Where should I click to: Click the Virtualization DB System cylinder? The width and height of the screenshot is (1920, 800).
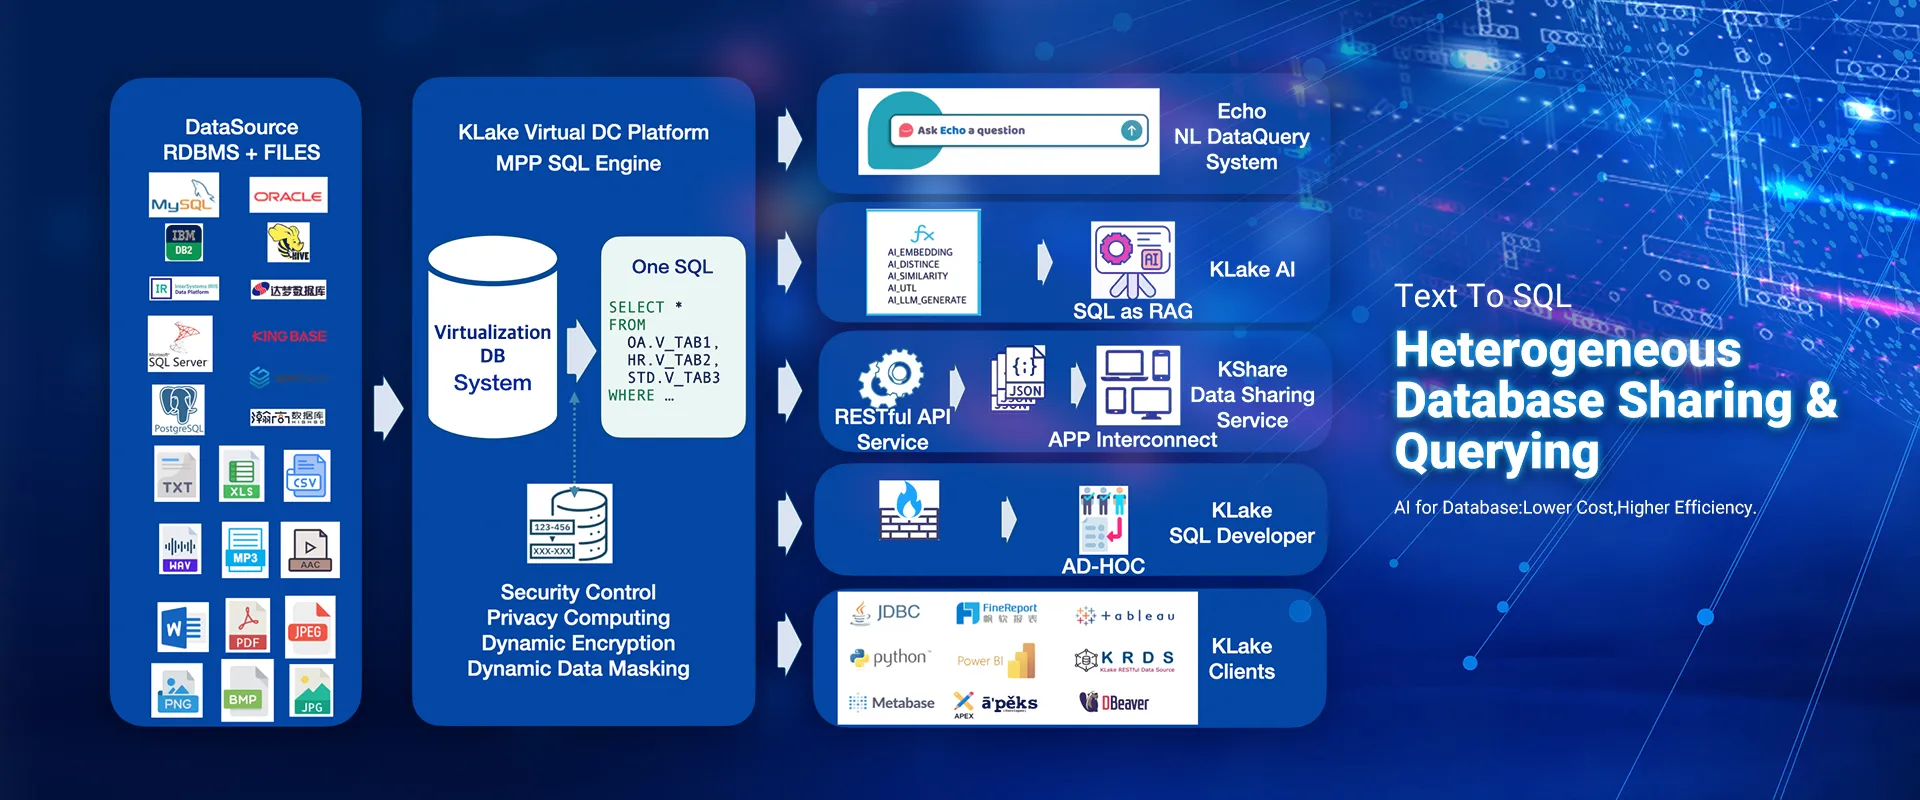point(492,338)
